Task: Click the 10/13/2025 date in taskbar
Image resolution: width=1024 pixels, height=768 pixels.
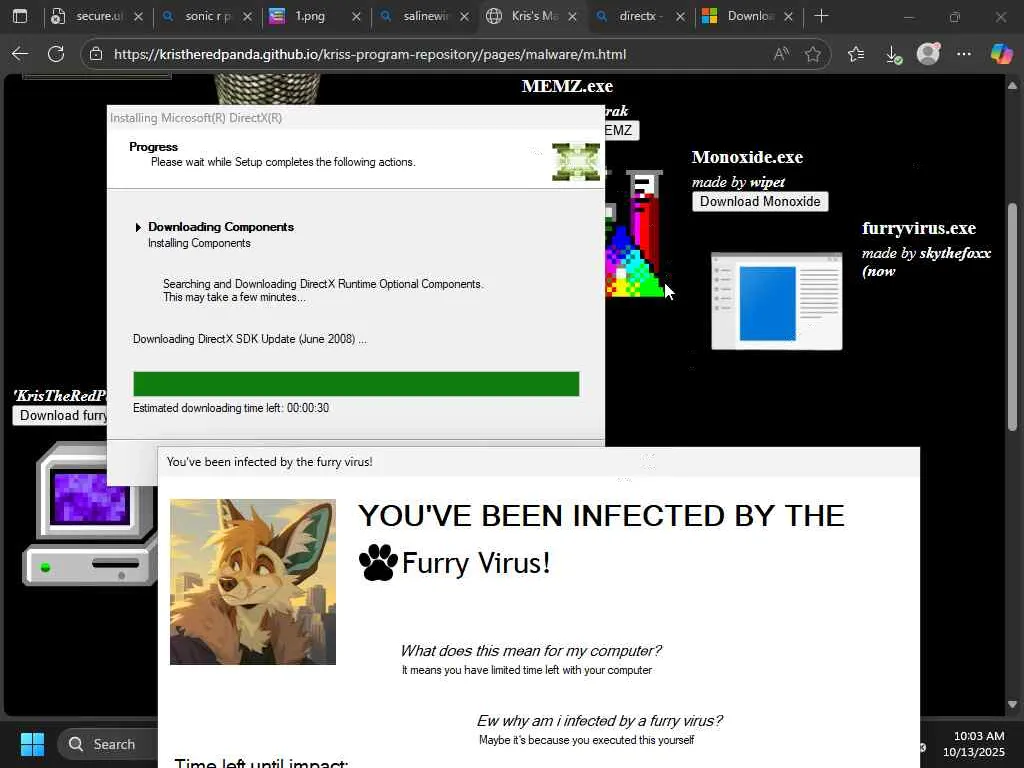Action: point(974,752)
